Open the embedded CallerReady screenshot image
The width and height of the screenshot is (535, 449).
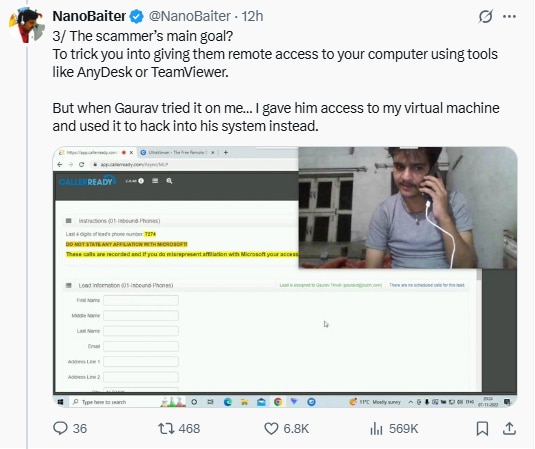(285, 277)
